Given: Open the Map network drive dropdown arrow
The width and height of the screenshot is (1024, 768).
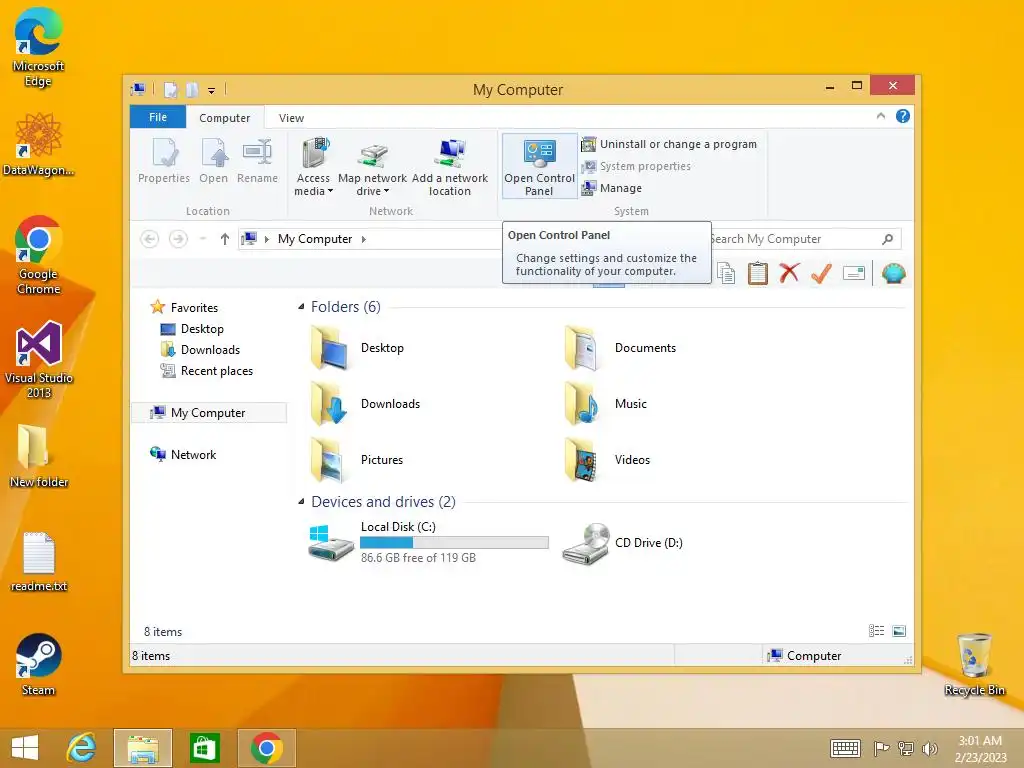Looking at the screenshot, I should point(387,191).
